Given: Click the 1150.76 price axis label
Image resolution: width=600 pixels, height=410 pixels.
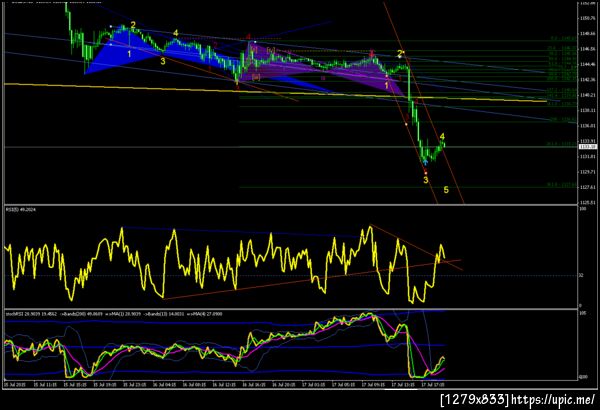Looking at the screenshot, I should (x=588, y=18).
